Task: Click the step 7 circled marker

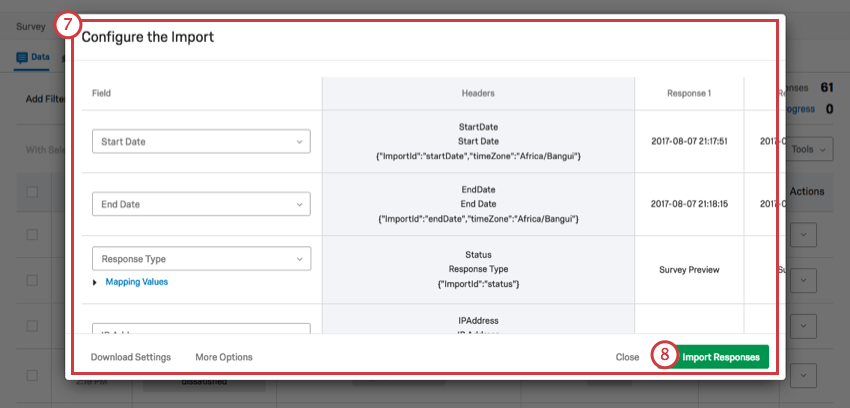Action: coord(68,26)
